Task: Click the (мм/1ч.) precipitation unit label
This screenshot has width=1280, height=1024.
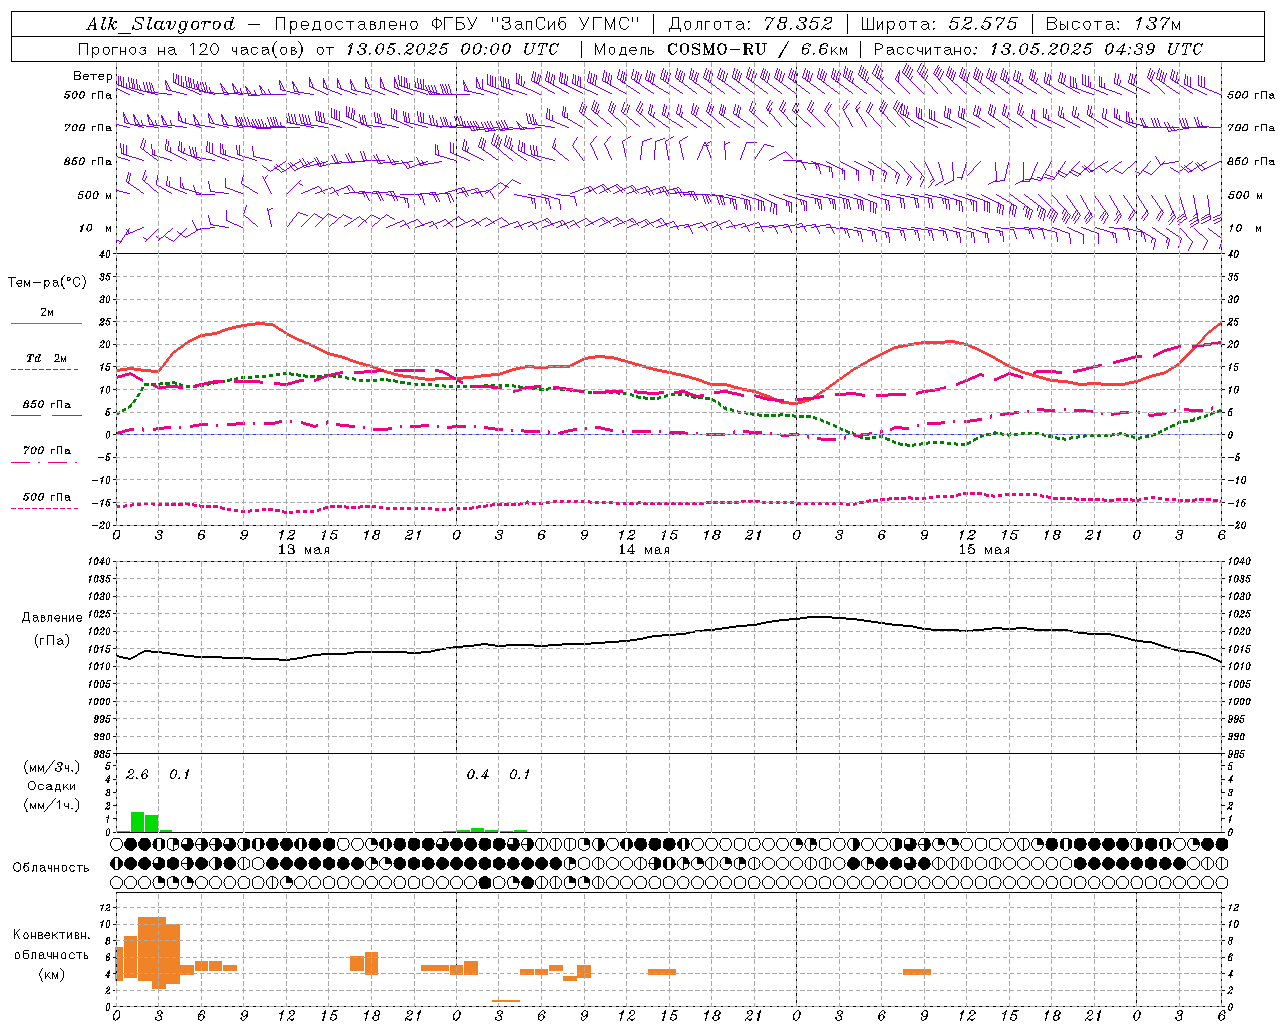Action: 52,805
